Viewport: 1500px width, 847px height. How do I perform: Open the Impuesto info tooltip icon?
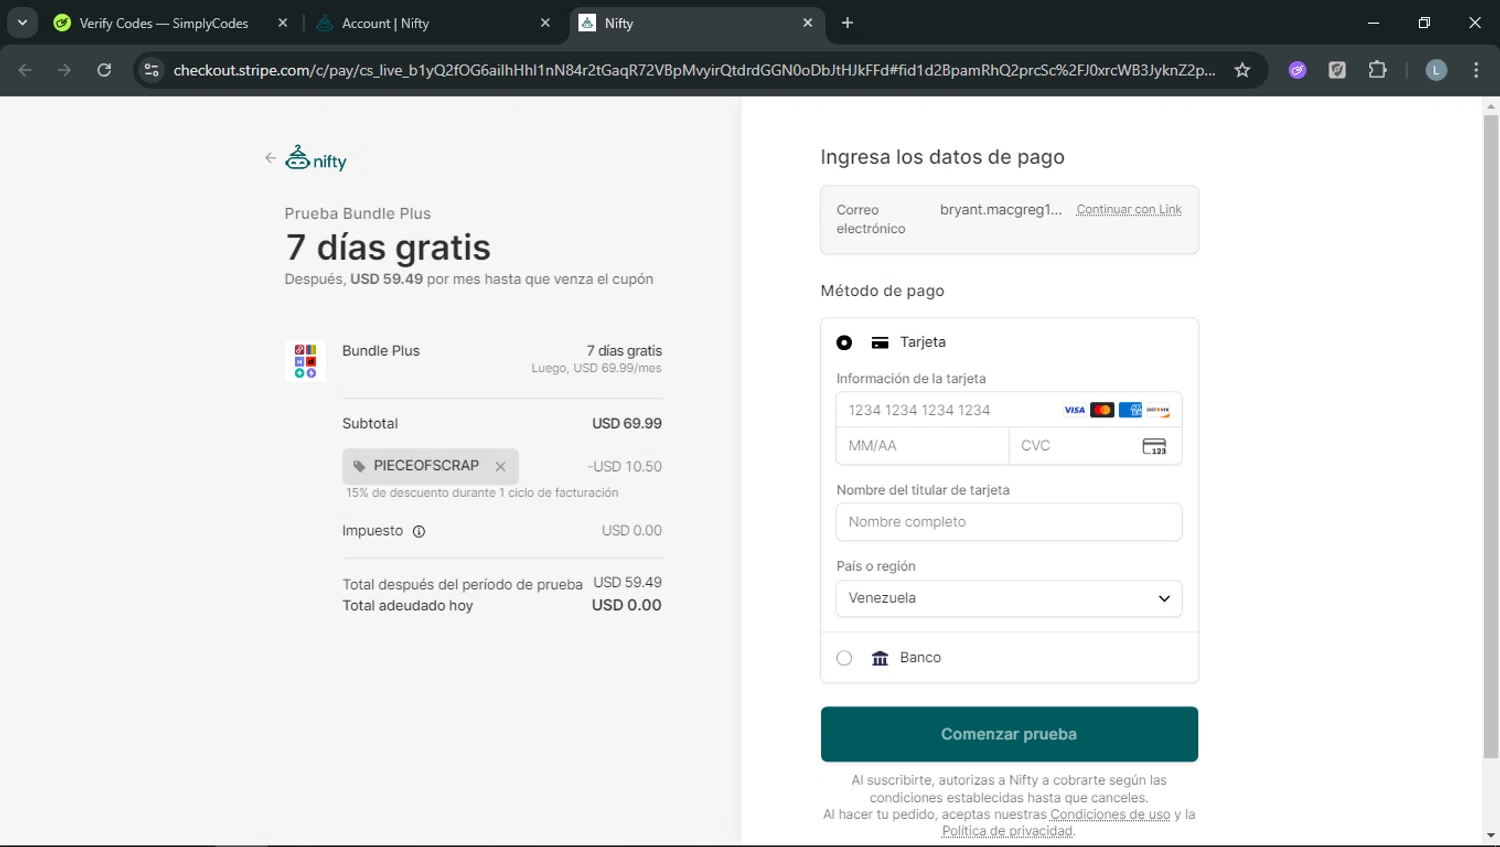click(x=419, y=532)
